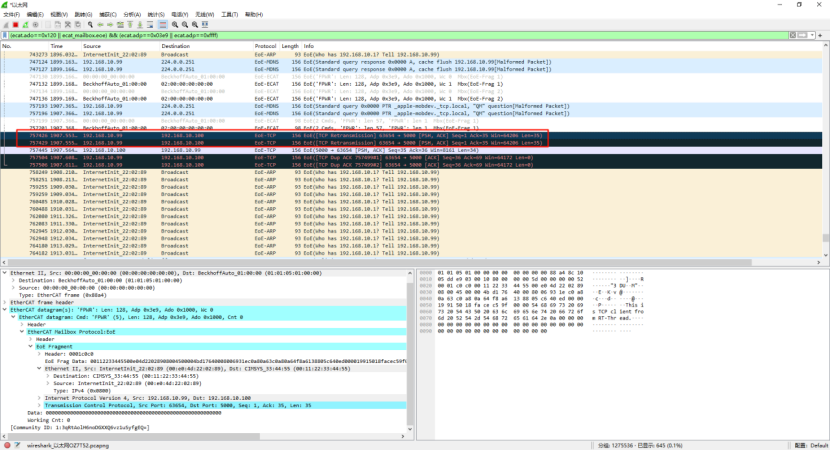Sort by the Destination column header

(x=206, y=46)
